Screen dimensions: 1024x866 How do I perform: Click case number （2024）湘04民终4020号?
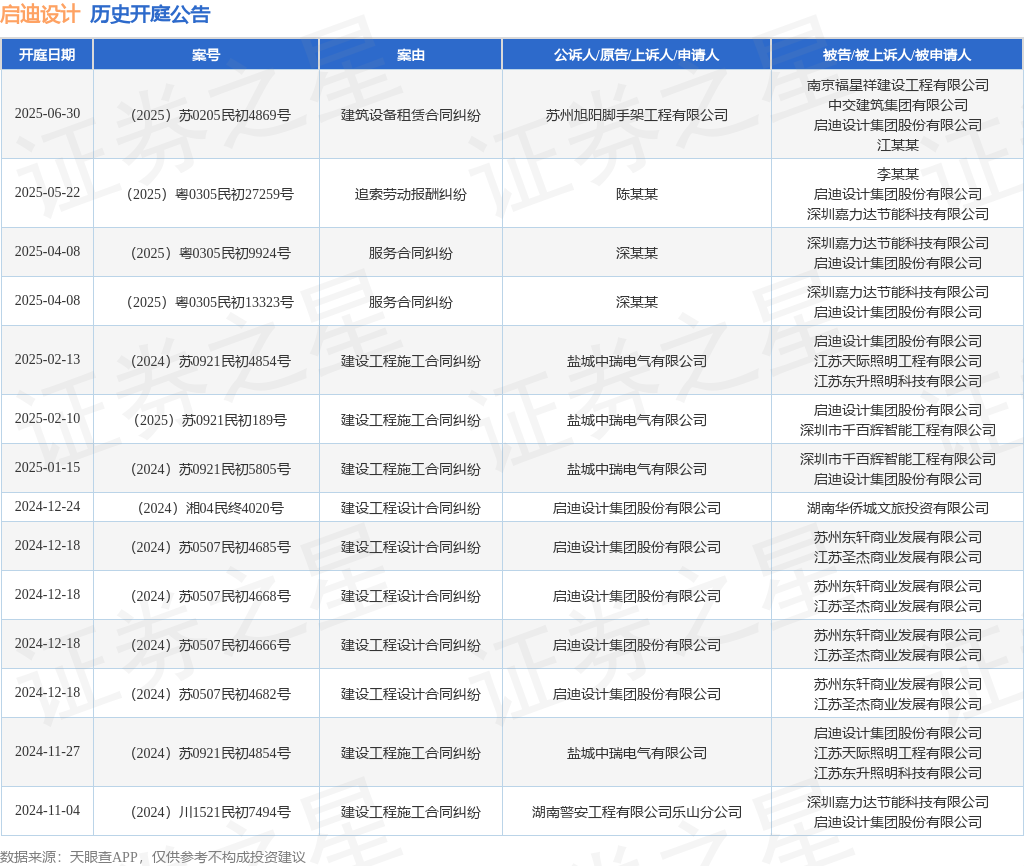[210, 508]
